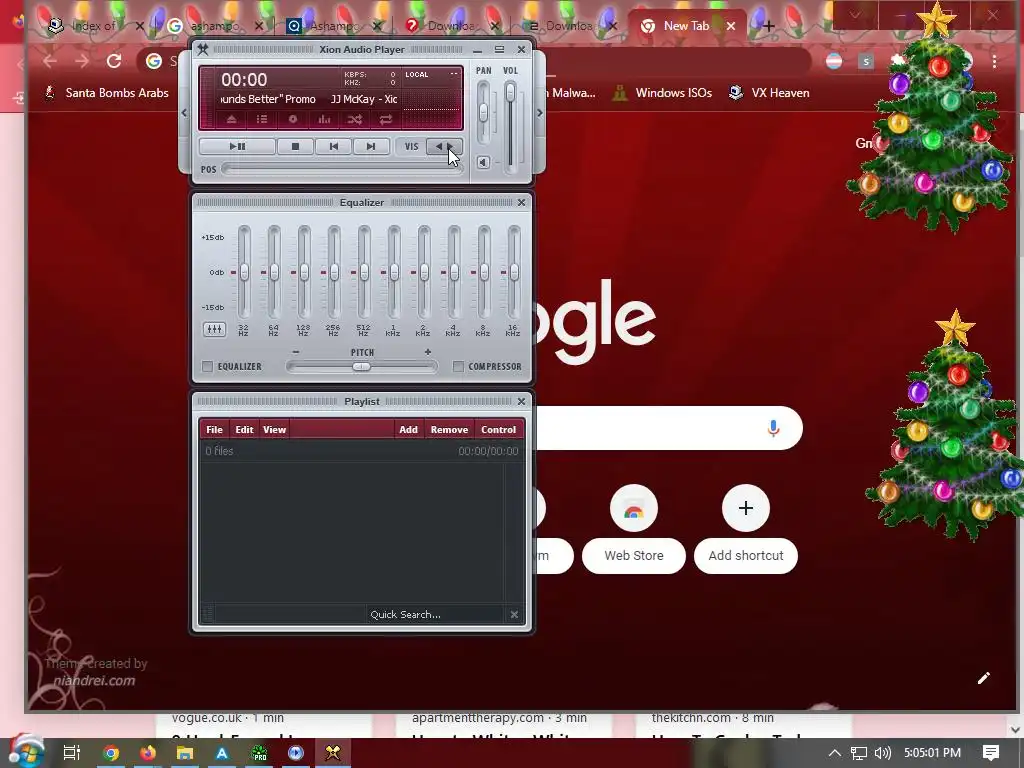The image size is (1024, 768).
Task: Open the playlist Edit menu
Action: pos(244,429)
